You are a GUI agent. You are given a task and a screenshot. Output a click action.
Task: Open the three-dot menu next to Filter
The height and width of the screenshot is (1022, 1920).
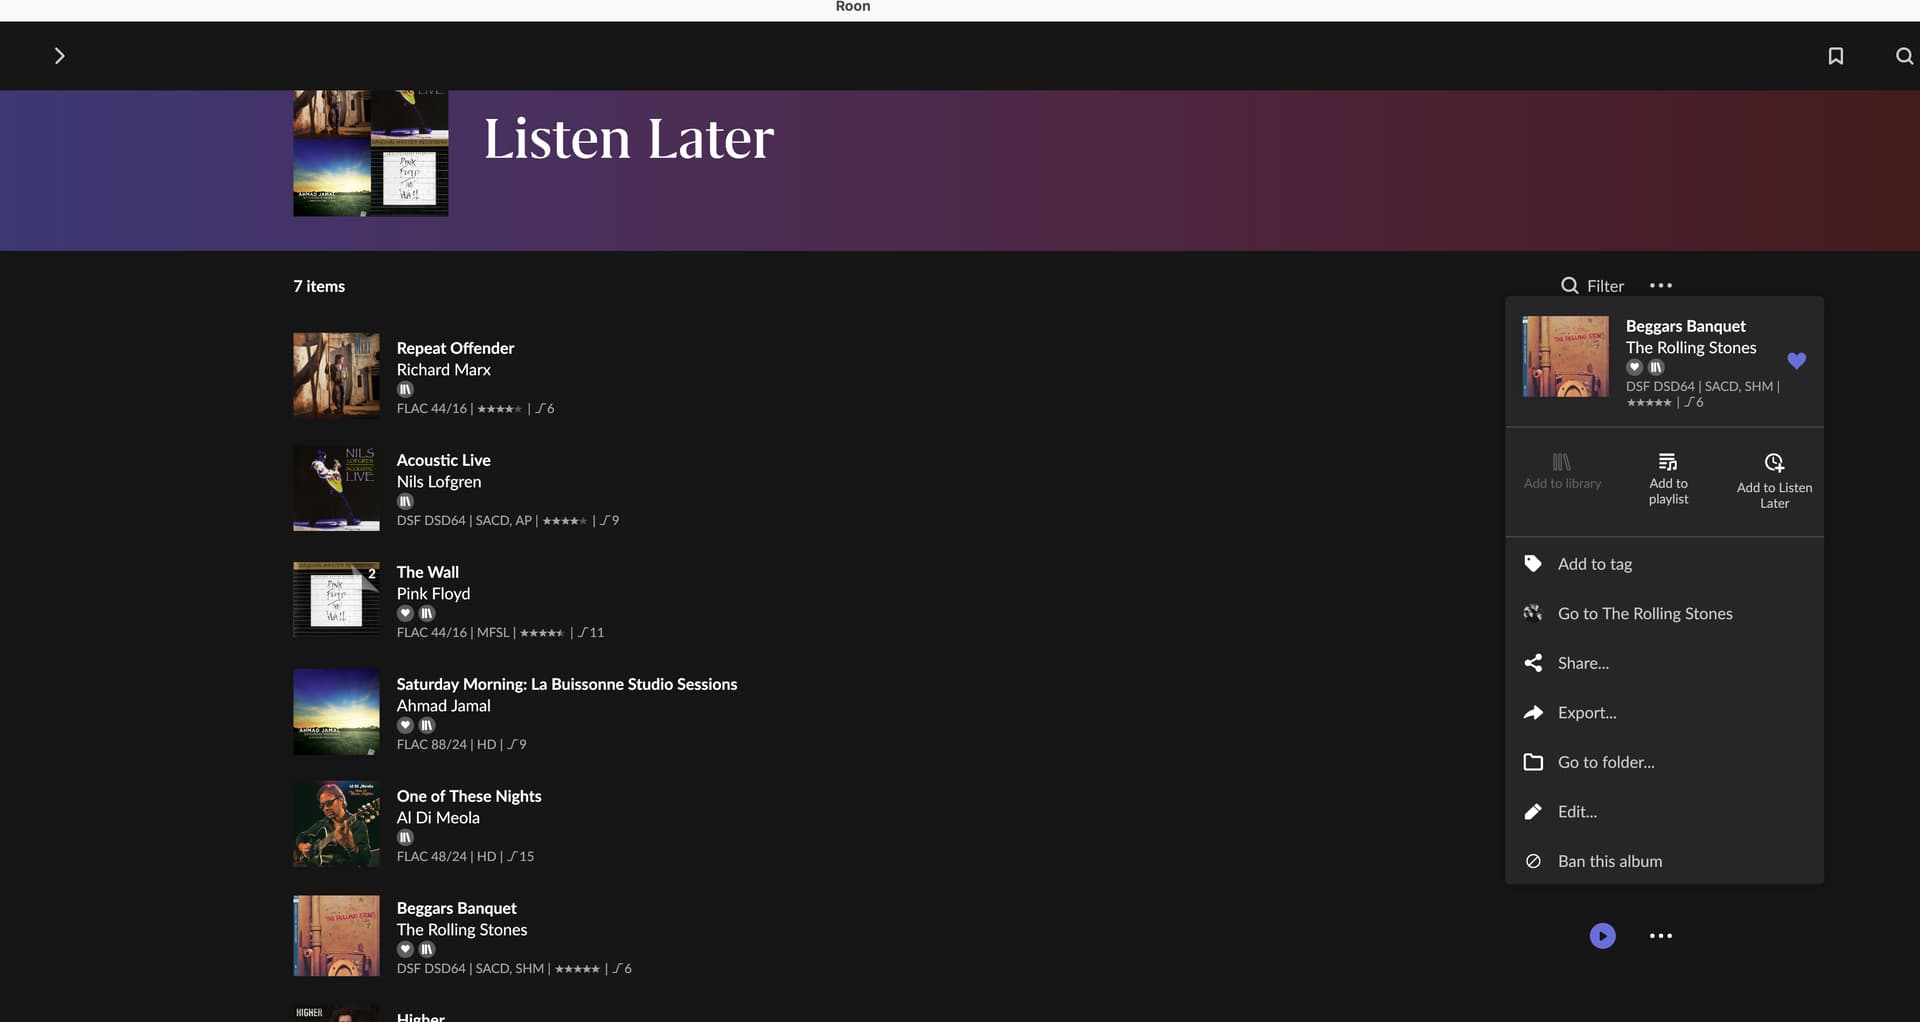pyautogui.click(x=1660, y=286)
